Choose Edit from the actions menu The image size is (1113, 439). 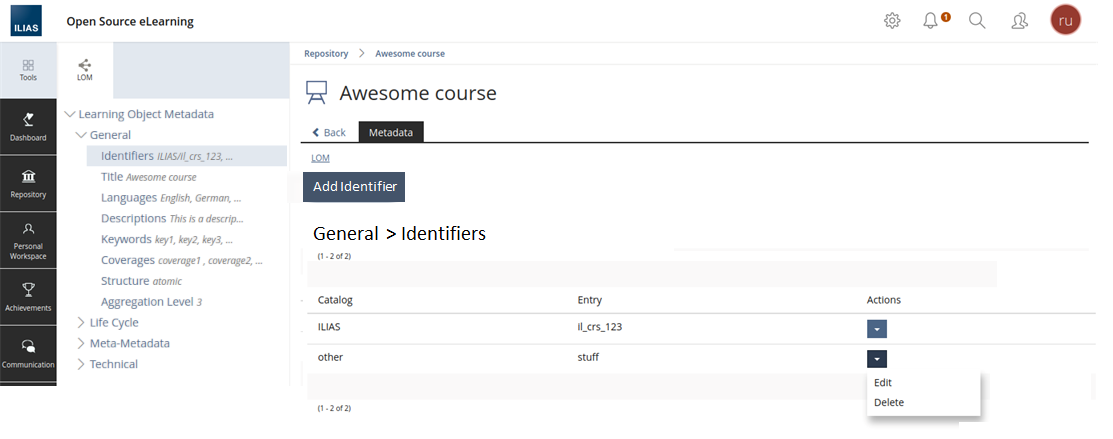[x=883, y=383]
